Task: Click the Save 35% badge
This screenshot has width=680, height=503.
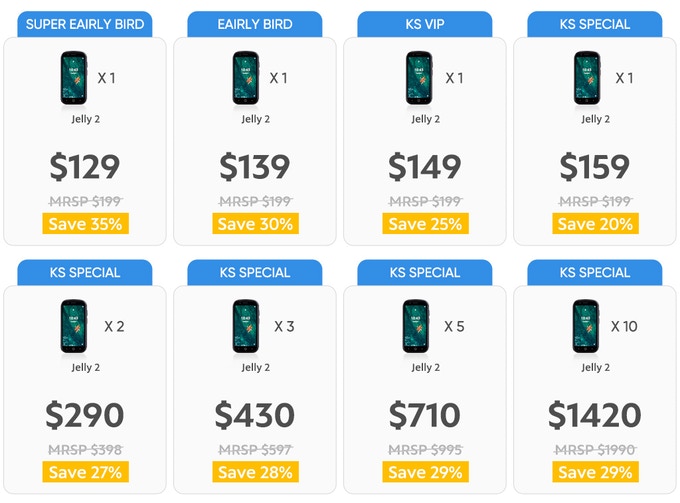Action: pos(85,224)
